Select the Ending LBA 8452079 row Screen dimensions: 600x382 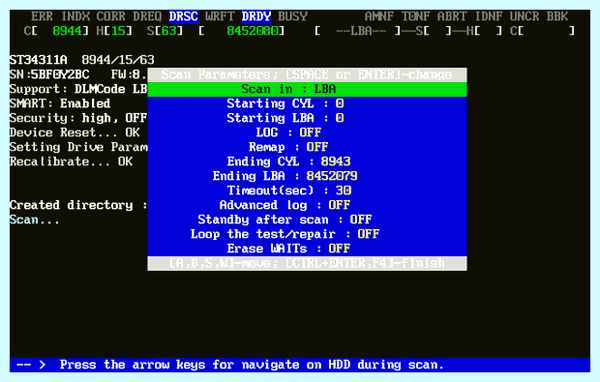307,176
